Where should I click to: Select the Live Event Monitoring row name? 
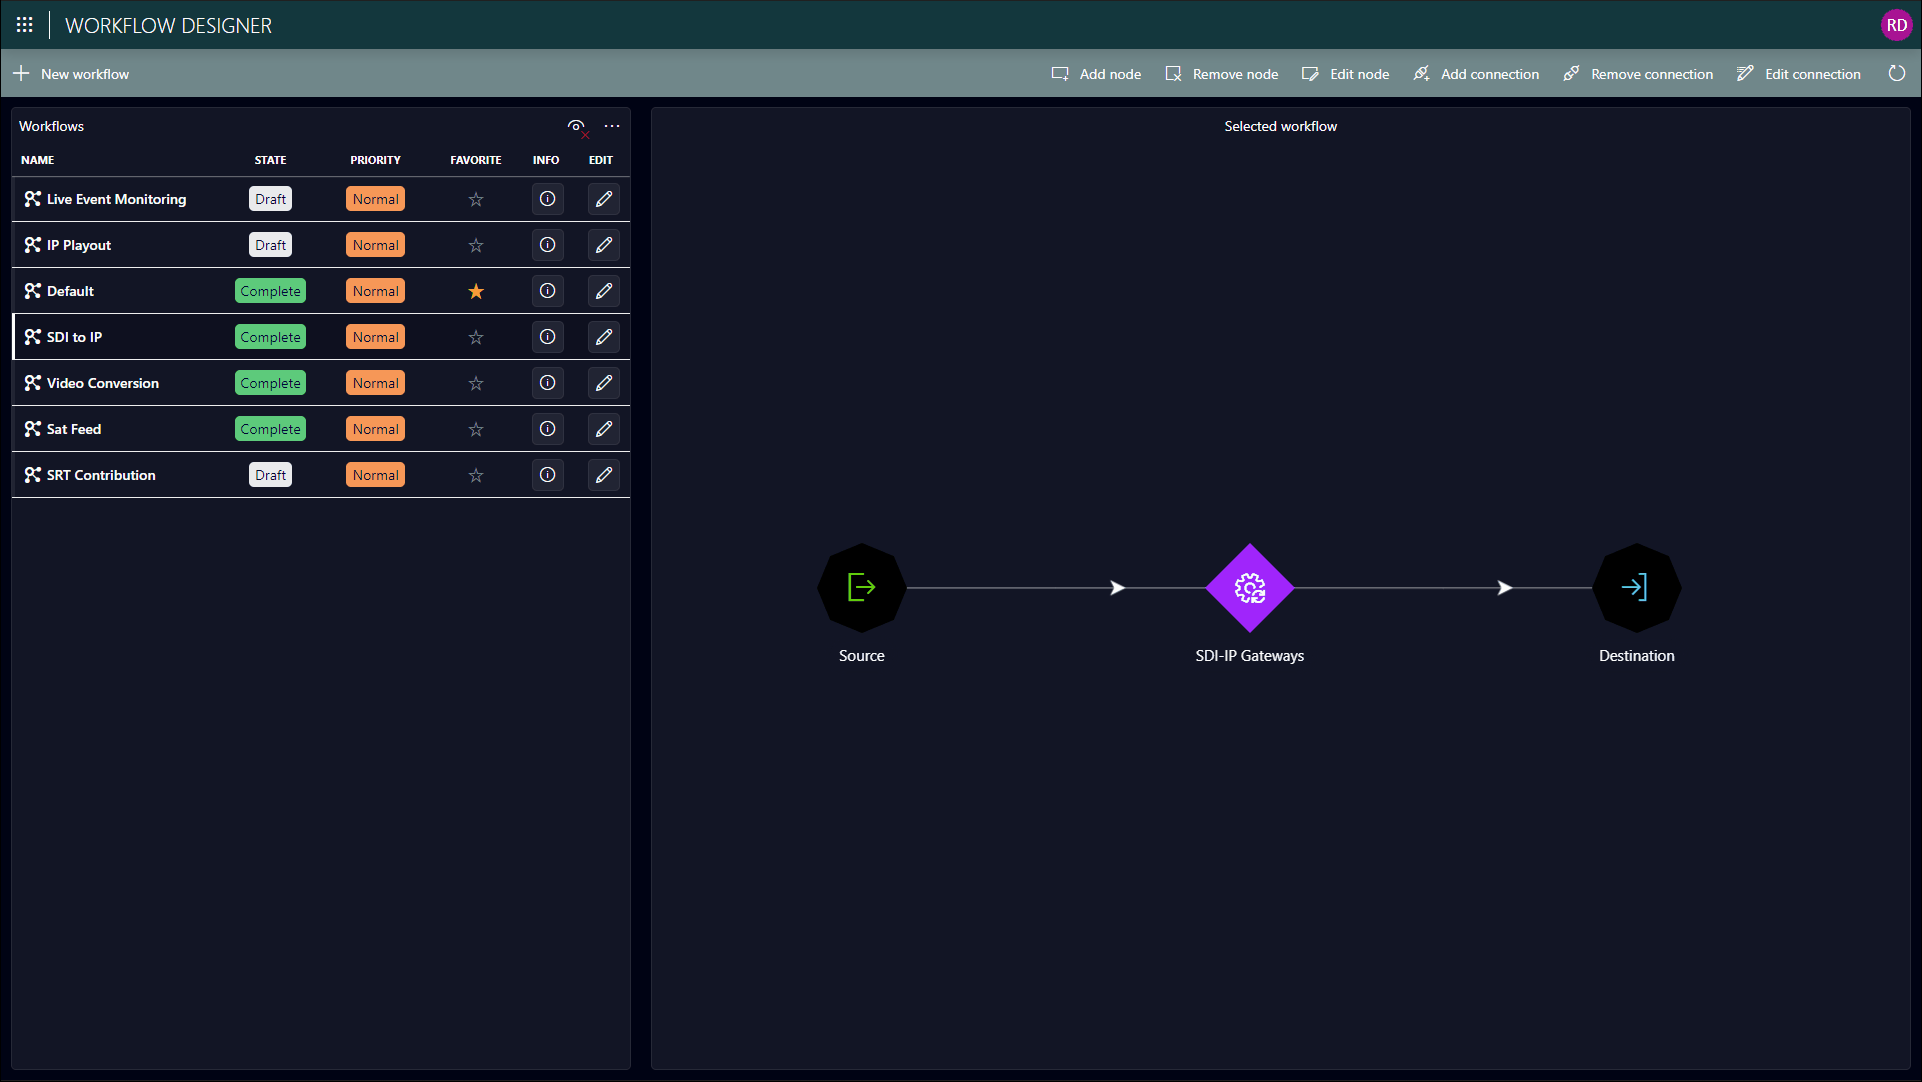click(x=116, y=199)
